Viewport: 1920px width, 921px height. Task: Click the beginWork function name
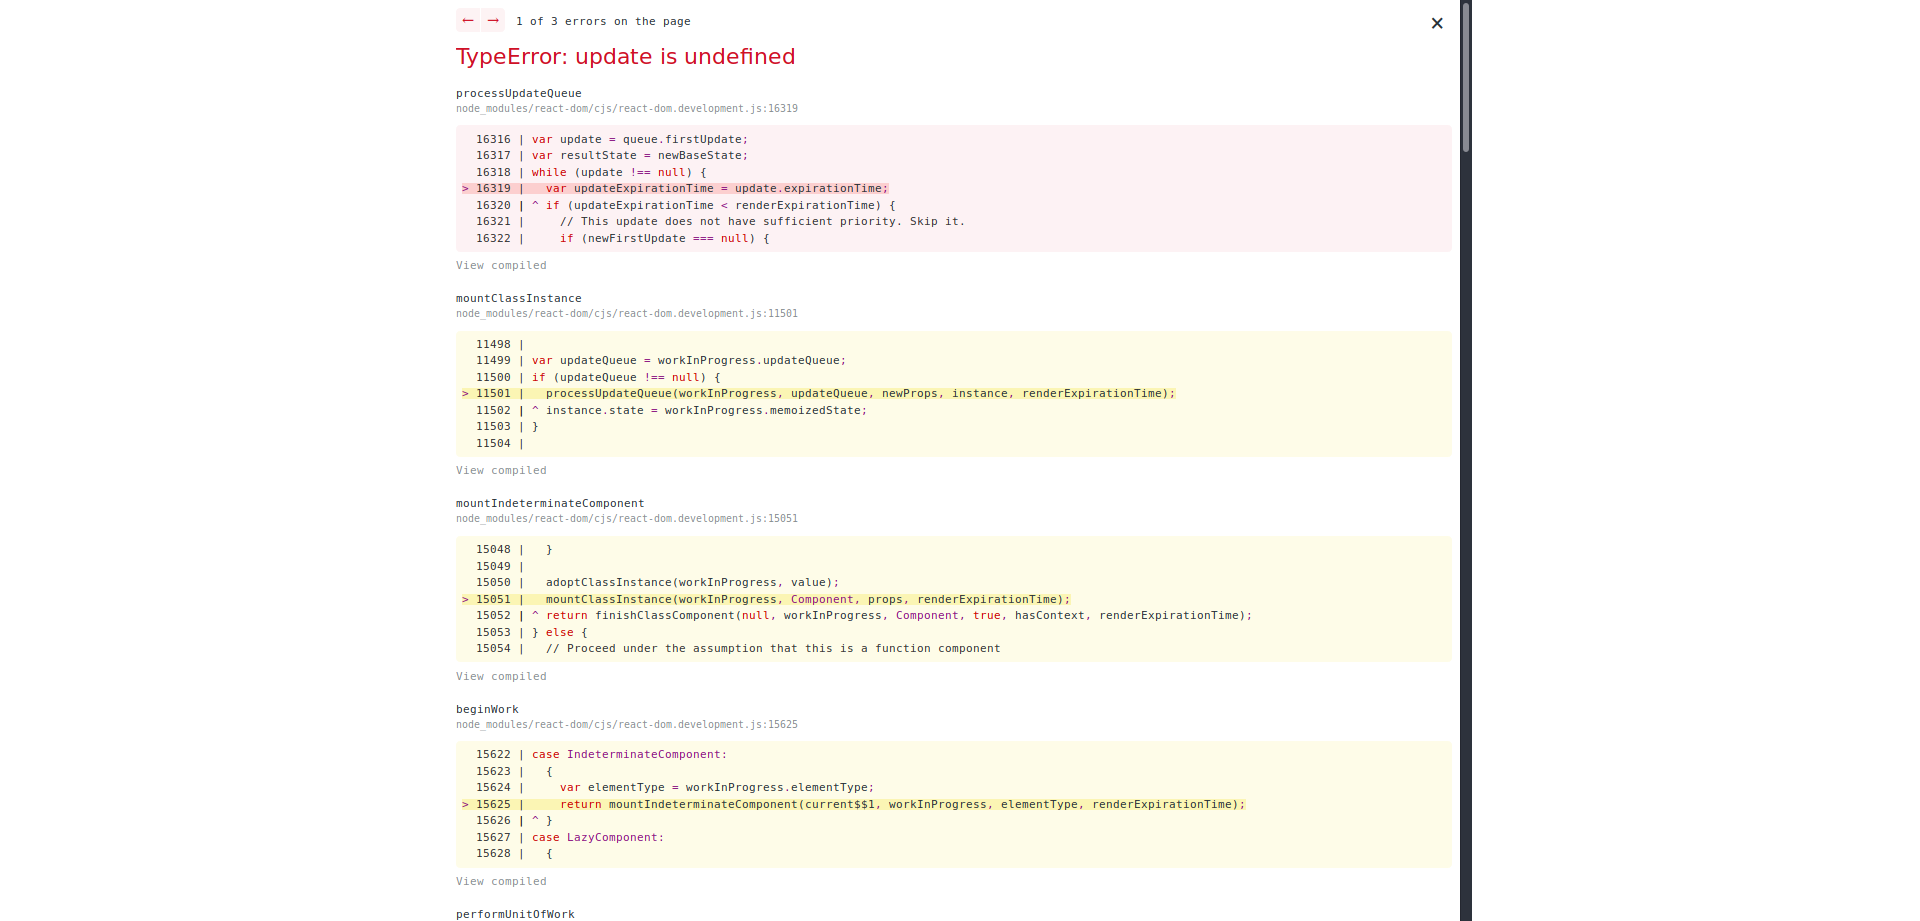pos(487,710)
